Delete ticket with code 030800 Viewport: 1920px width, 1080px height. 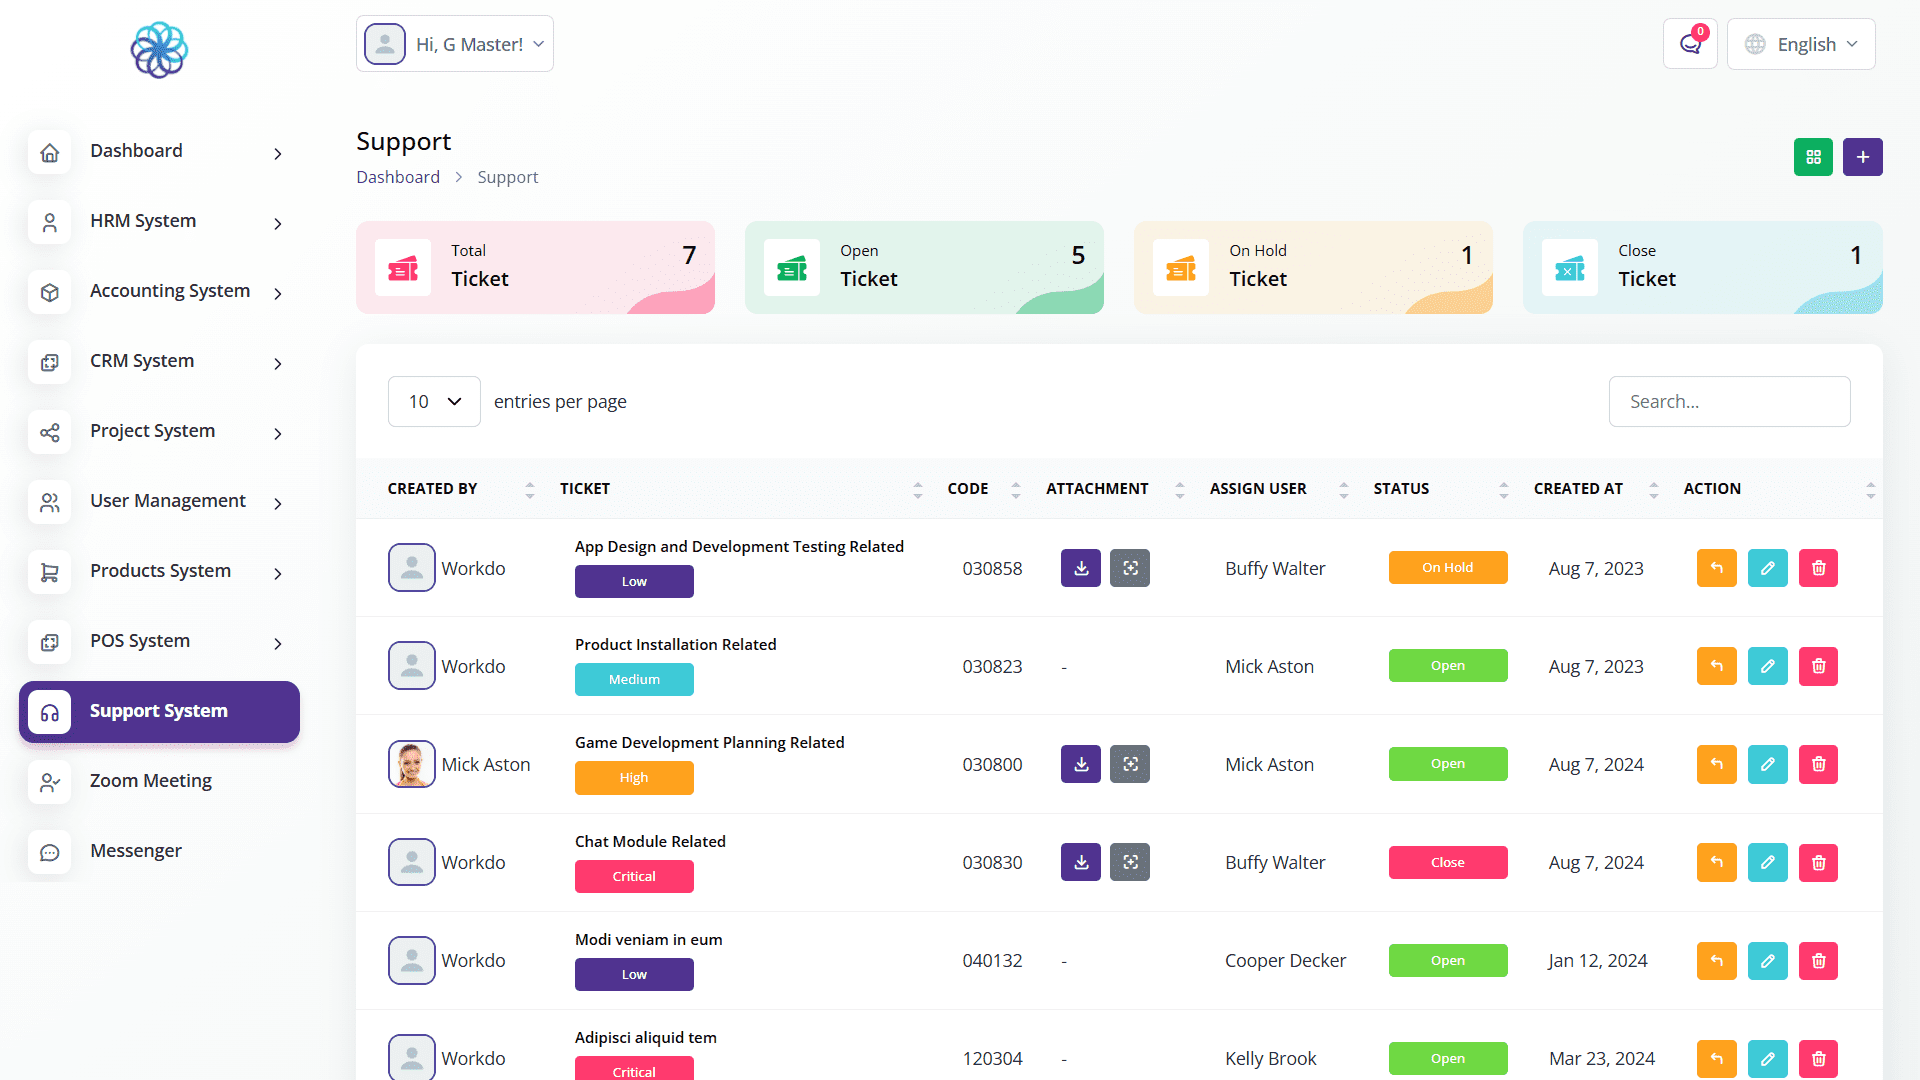[1818, 764]
